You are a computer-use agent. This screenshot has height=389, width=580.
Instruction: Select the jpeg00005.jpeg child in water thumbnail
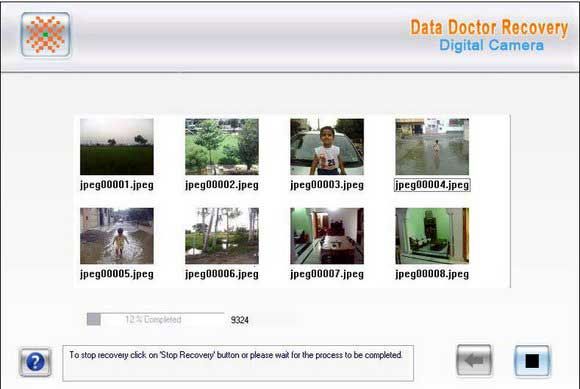[117, 236]
